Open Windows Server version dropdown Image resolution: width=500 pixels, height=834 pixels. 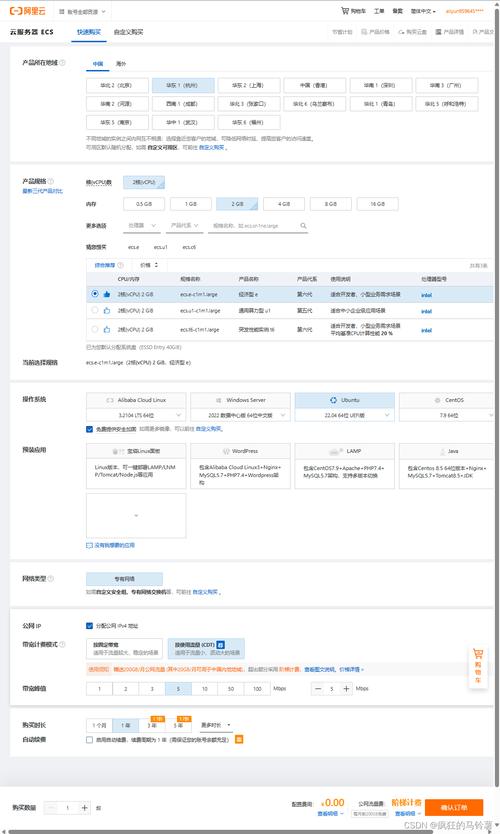240,415
